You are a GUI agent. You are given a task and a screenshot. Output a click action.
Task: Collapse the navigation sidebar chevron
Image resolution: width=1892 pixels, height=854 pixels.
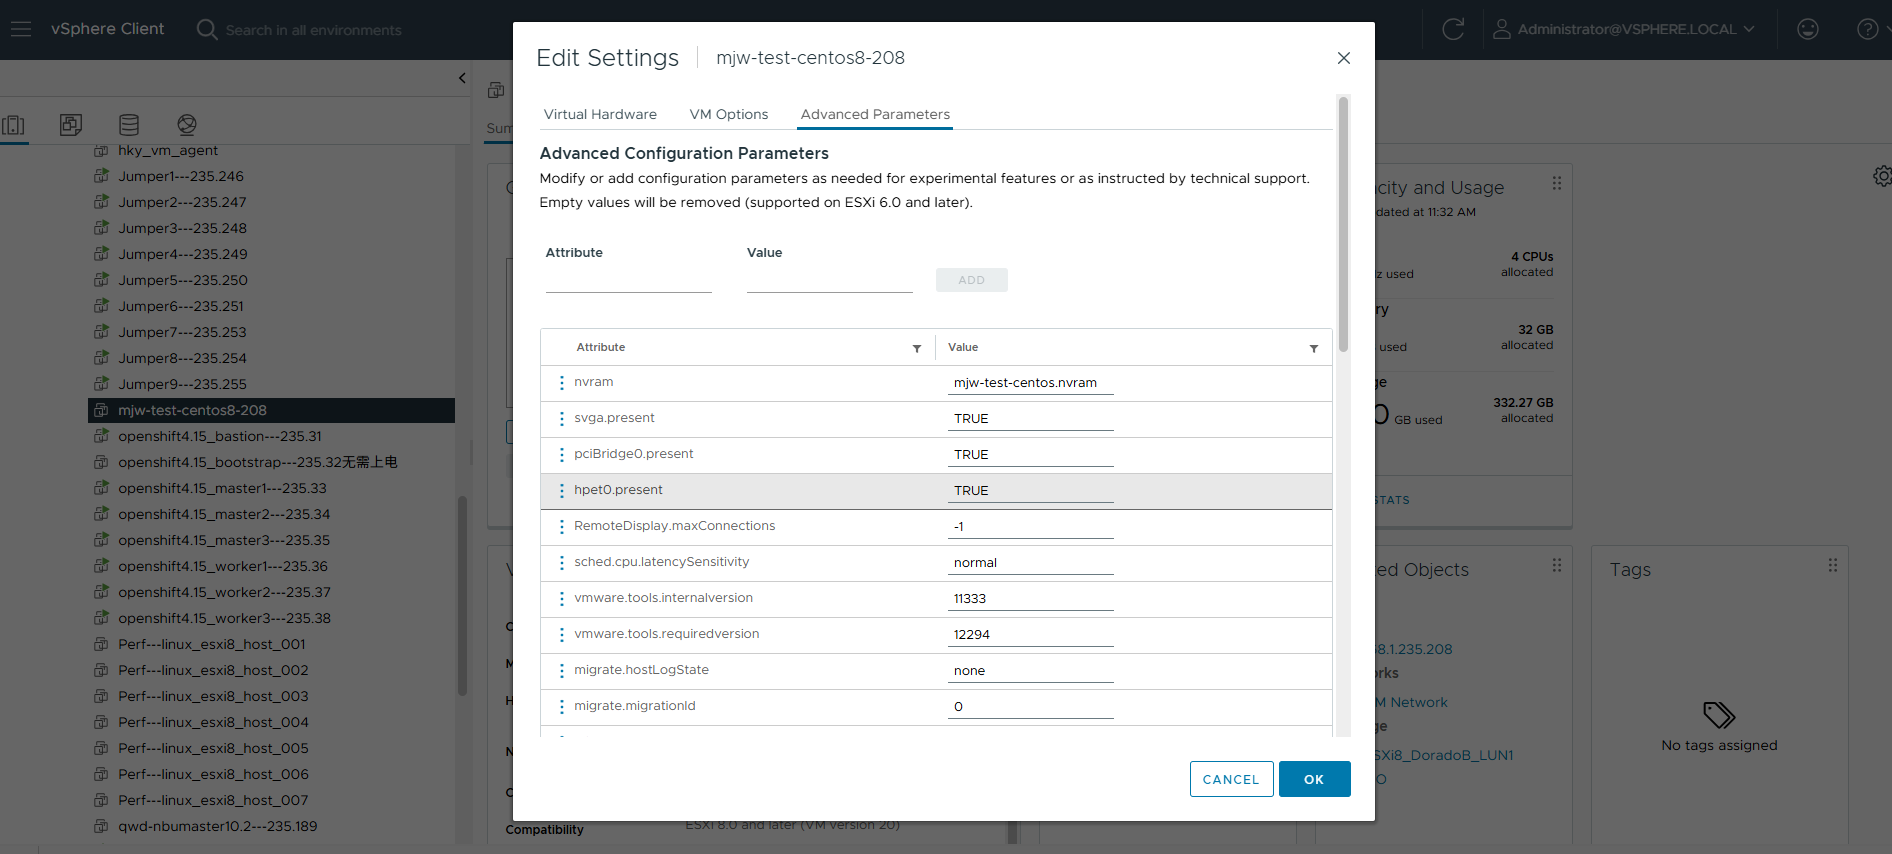pyautogui.click(x=462, y=78)
